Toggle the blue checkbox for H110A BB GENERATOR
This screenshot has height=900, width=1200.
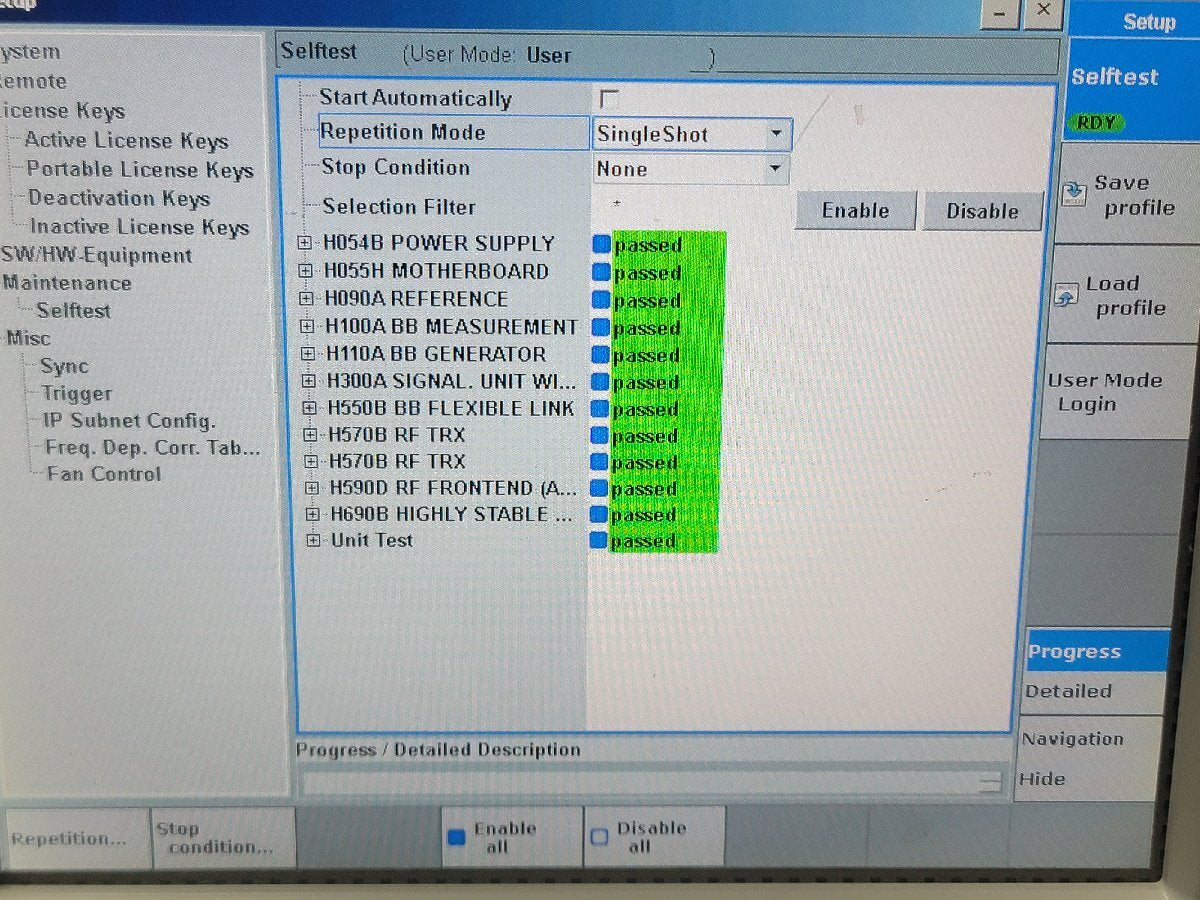click(x=601, y=355)
